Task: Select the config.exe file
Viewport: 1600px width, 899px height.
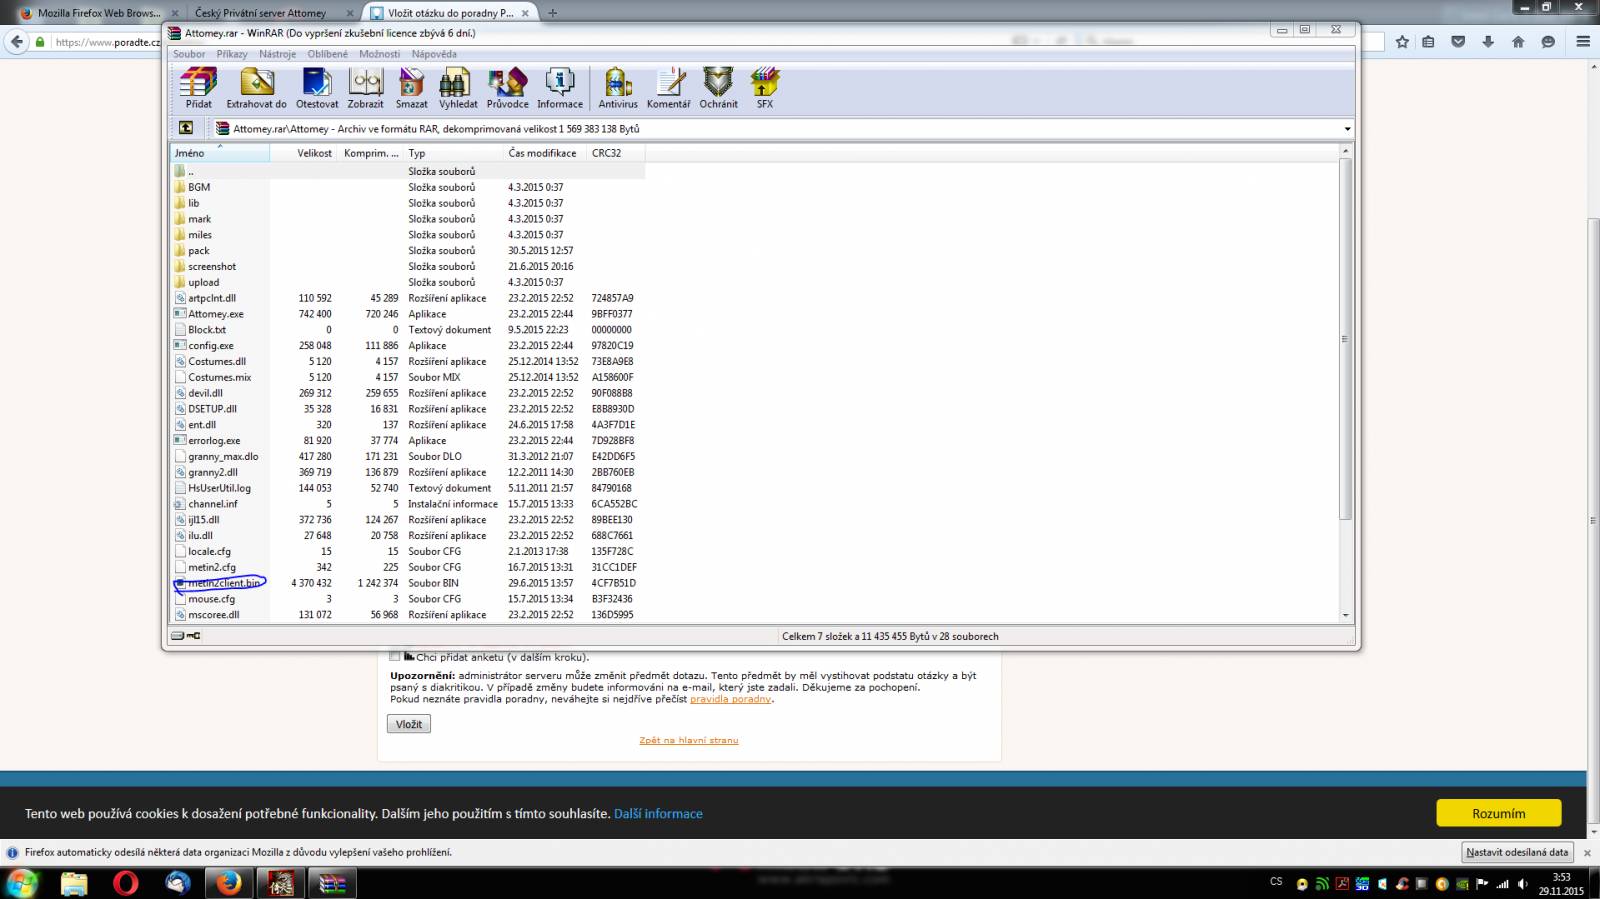Action: 211,346
